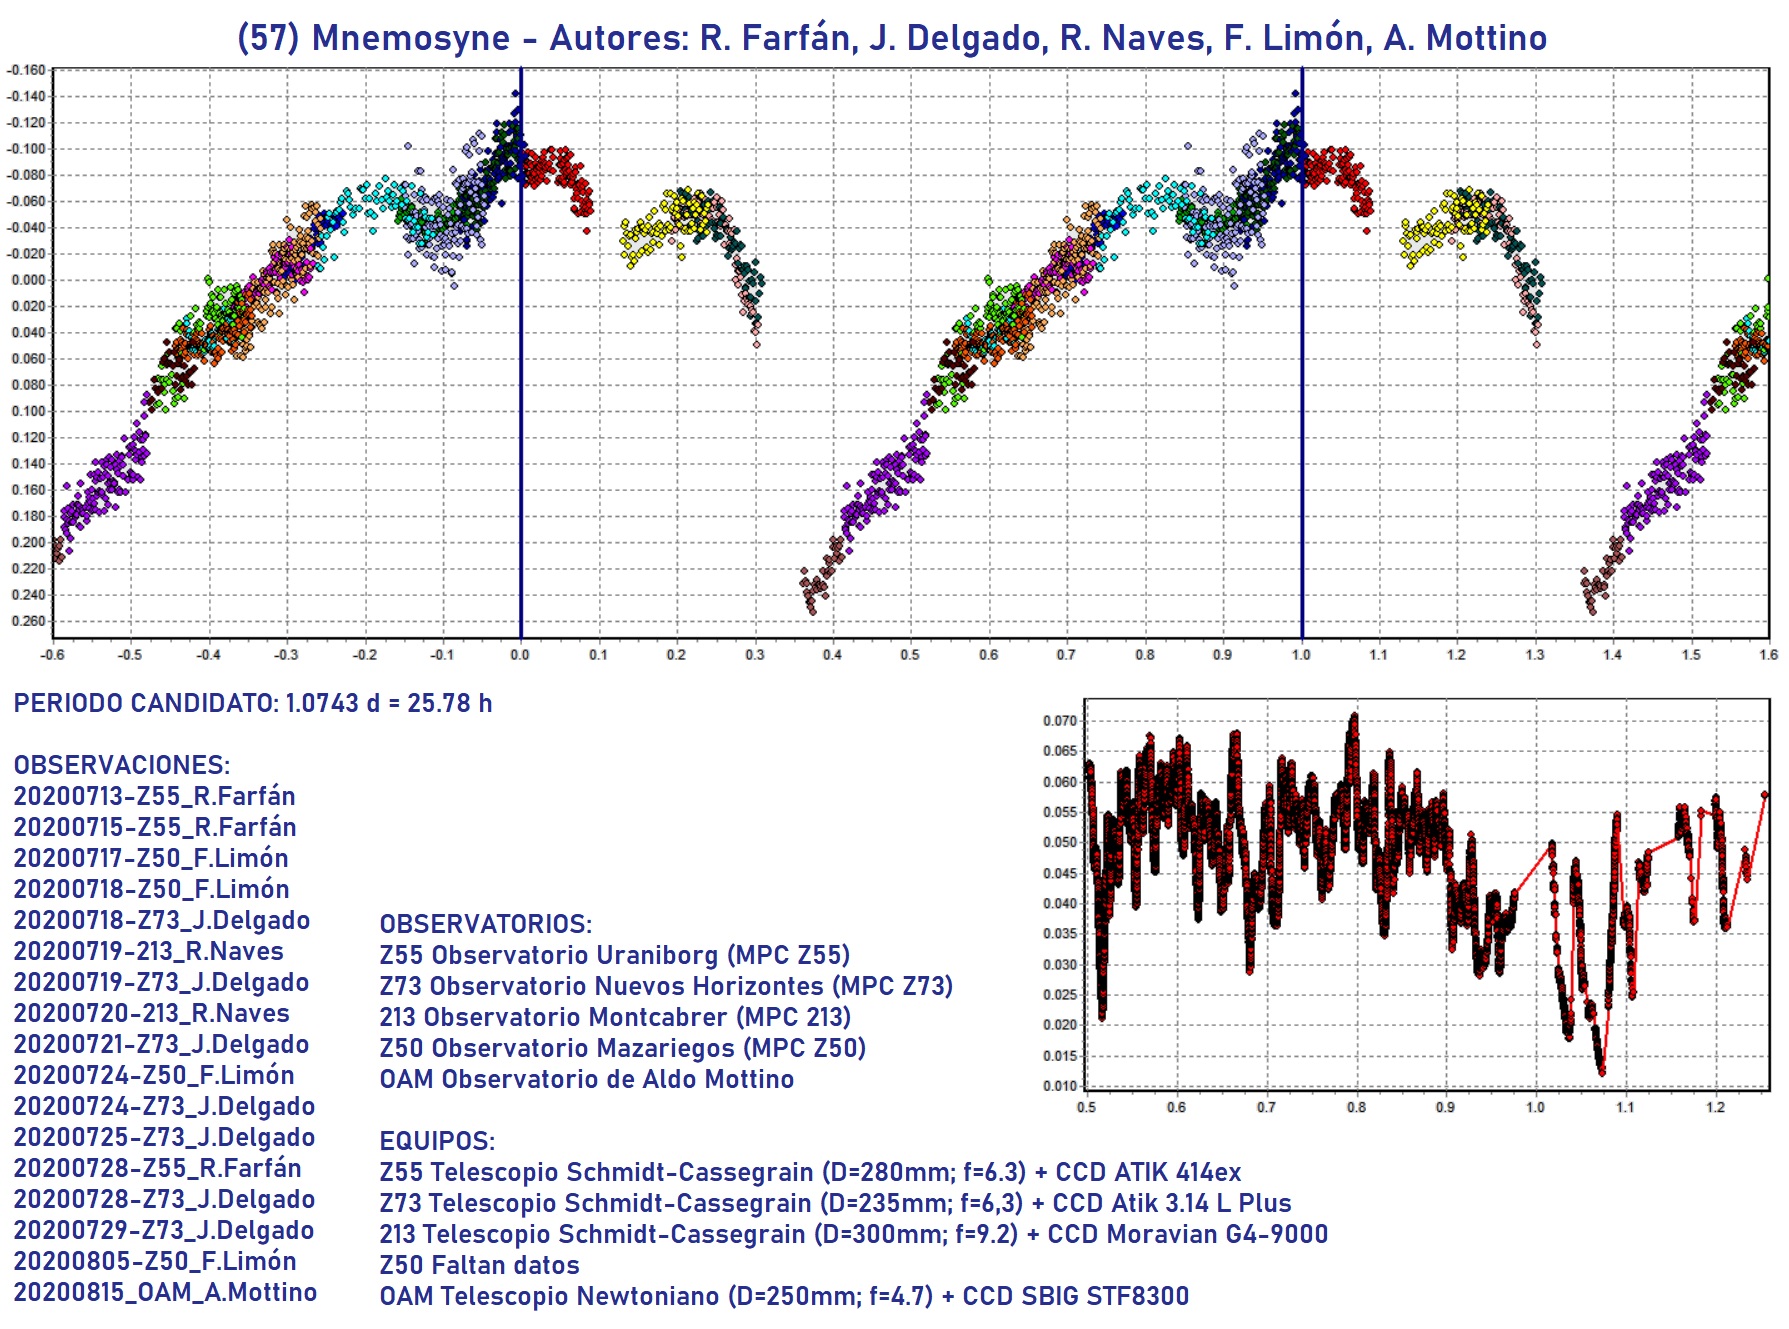Select OAM Observatorio de Aldo Mottino
The image size is (1789, 1329).
[586, 1079]
